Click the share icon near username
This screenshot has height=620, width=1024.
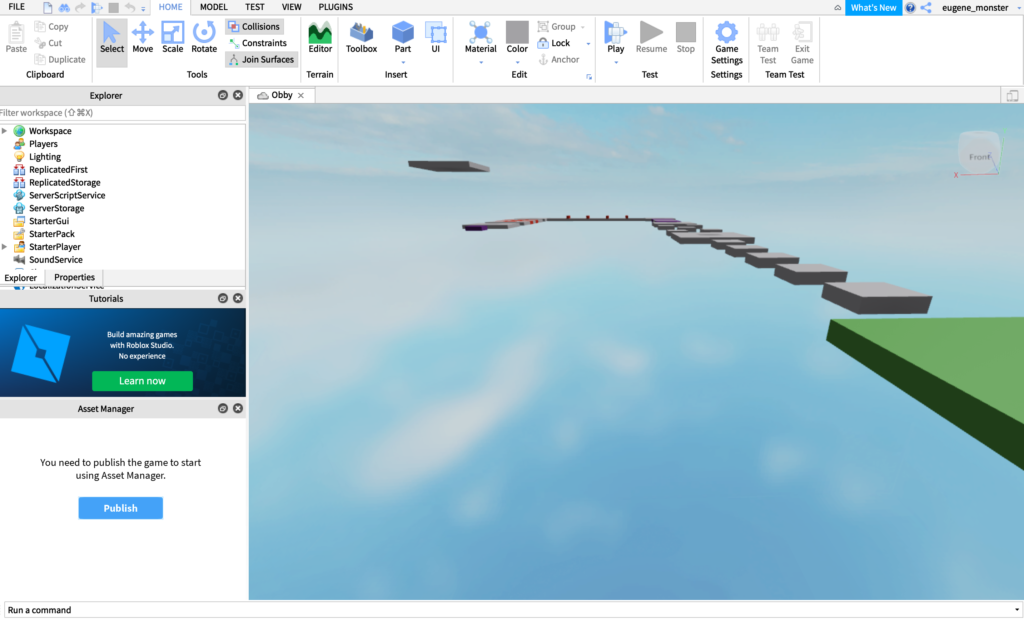[926, 8]
